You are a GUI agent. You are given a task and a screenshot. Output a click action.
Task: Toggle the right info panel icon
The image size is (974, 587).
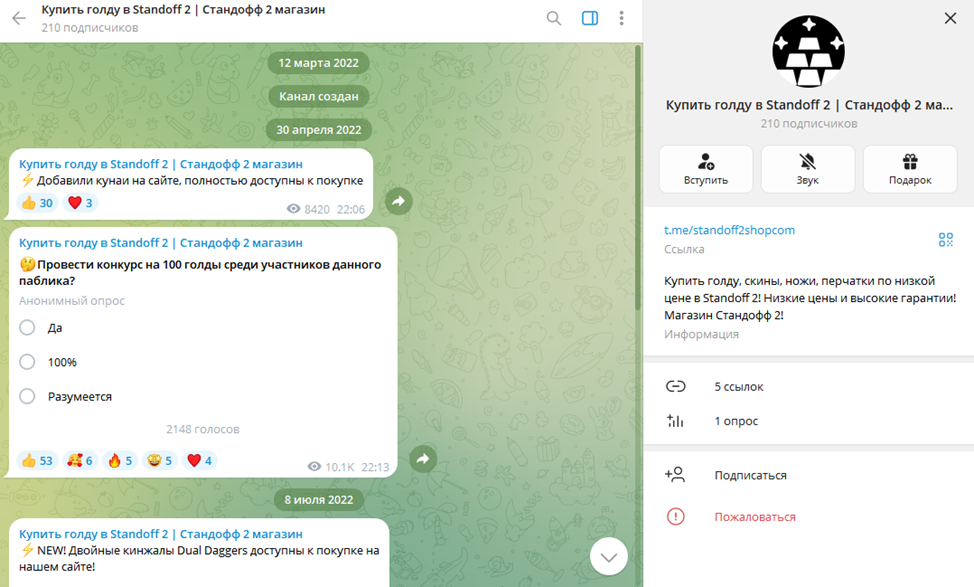pos(589,18)
